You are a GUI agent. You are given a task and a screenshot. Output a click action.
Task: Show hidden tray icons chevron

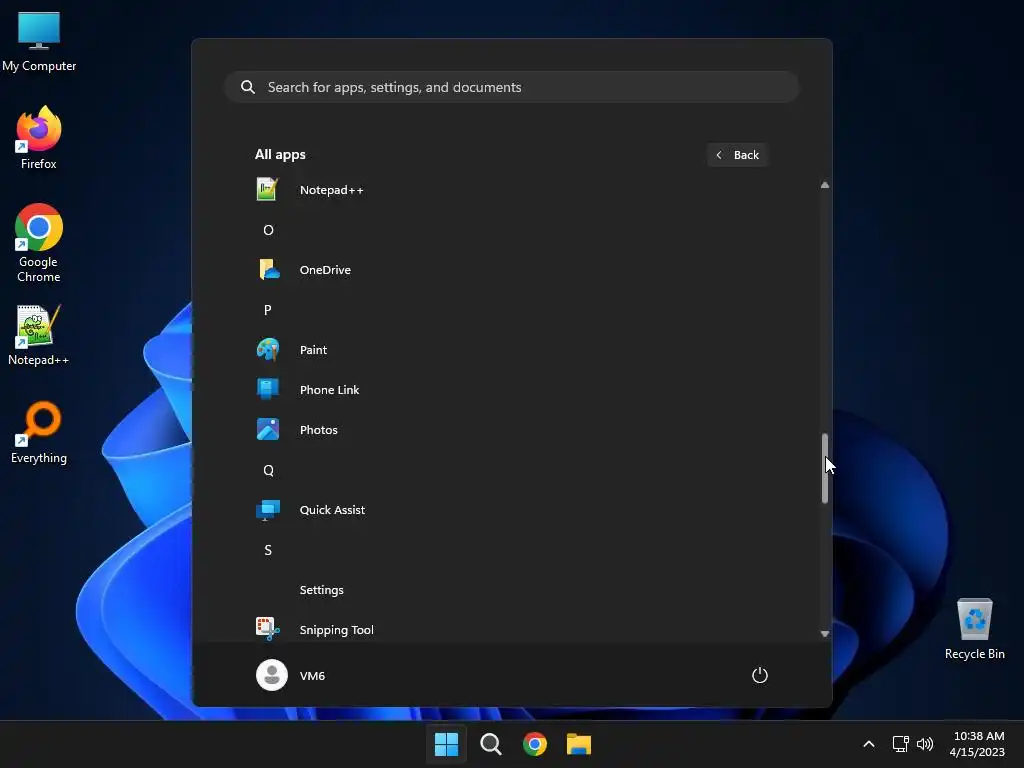coord(869,744)
